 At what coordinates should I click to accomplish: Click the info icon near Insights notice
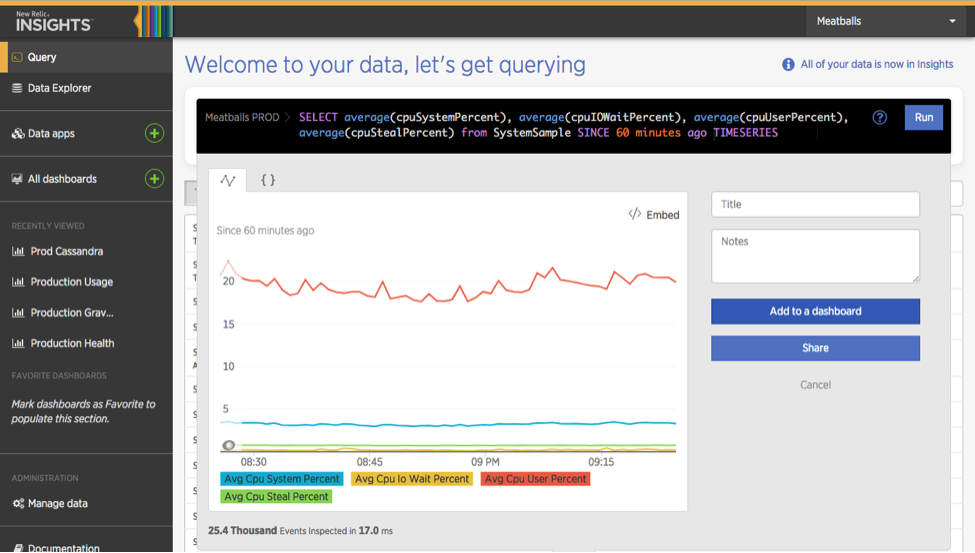click(788, 65)
